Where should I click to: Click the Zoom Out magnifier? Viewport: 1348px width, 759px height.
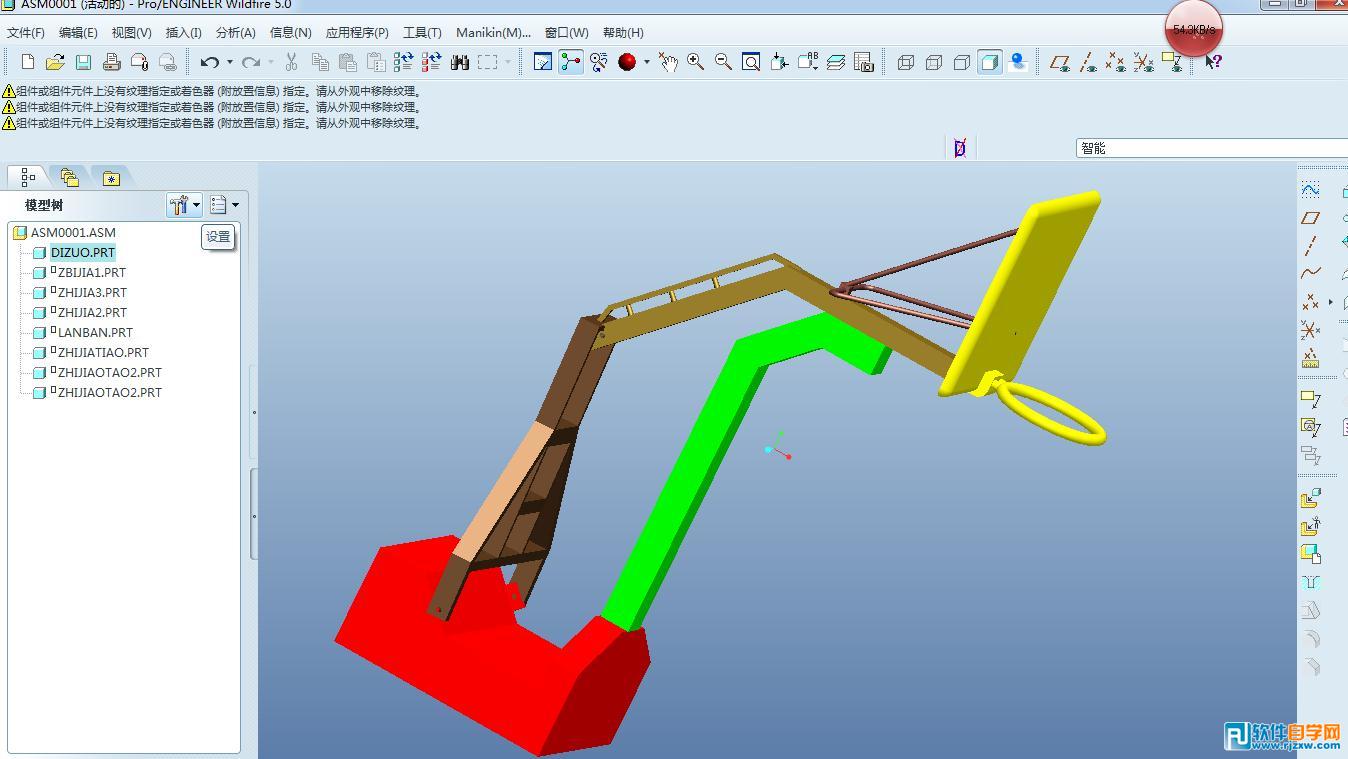pyautogui.click(x=723, y=62)
